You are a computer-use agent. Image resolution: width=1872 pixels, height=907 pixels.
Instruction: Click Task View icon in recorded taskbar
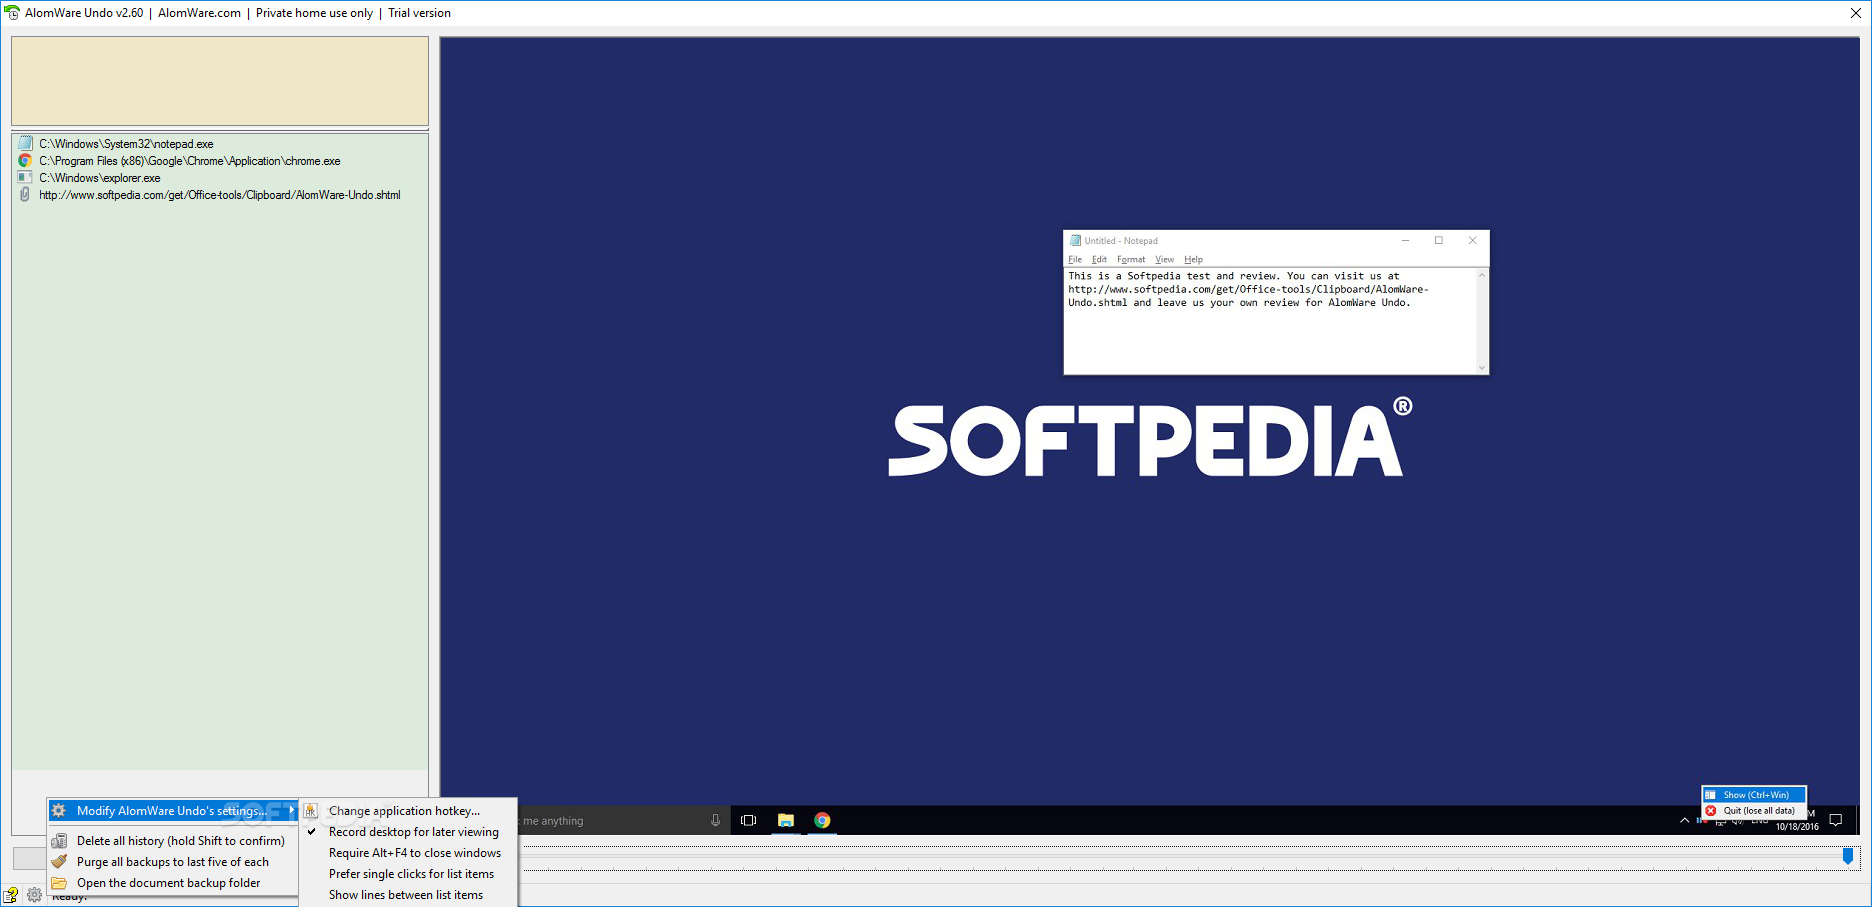tap(748, 820)
